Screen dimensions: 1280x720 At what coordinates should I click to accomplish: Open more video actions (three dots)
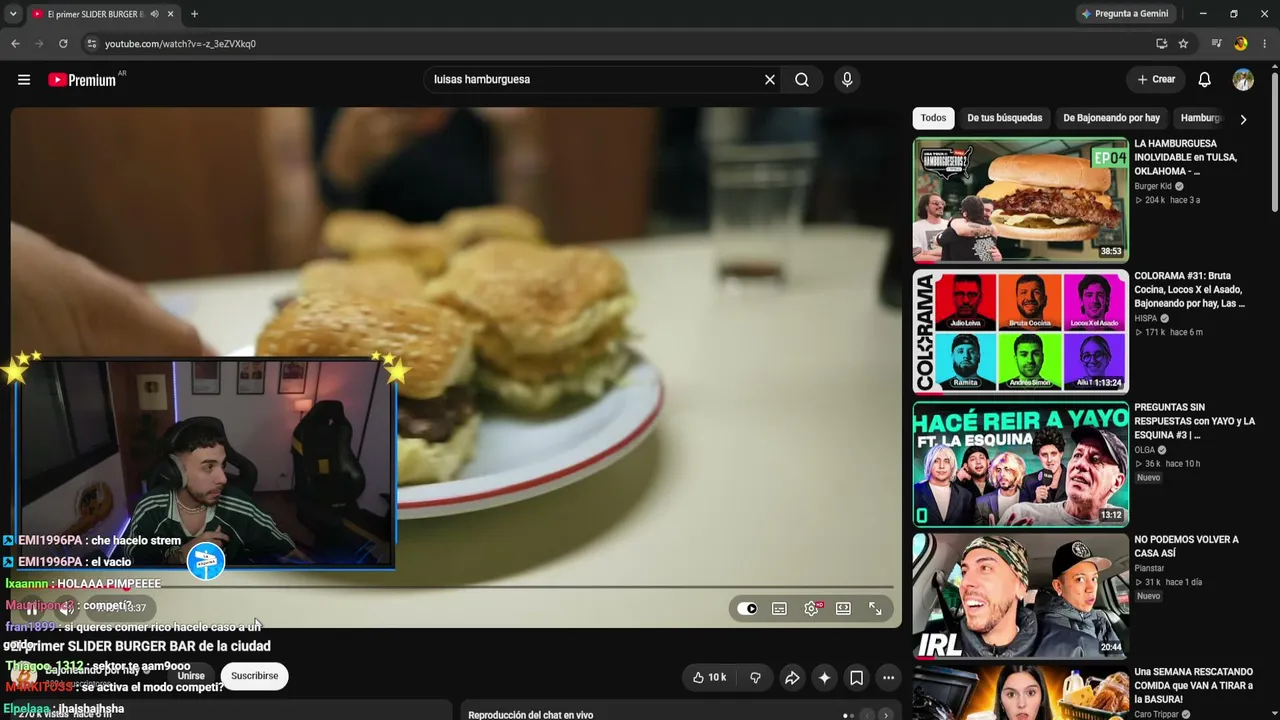(x=888, y=678)
